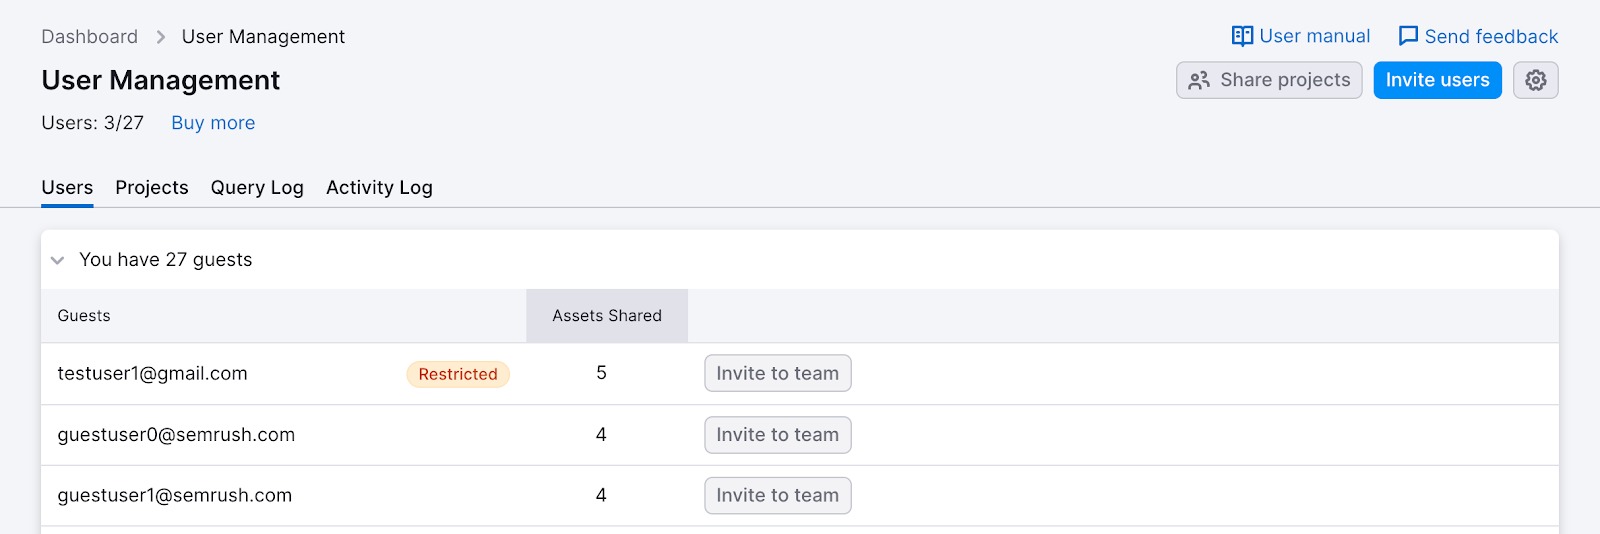
Task: Click the Restricted badge on testuser1
Action: (458, 374)
